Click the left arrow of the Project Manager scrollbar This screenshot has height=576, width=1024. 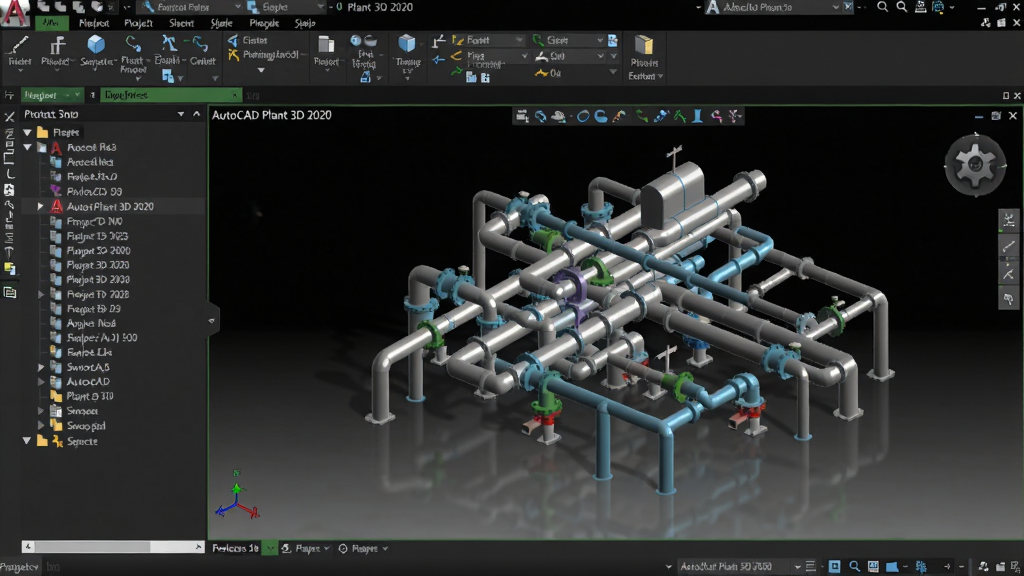click(28, 546)
